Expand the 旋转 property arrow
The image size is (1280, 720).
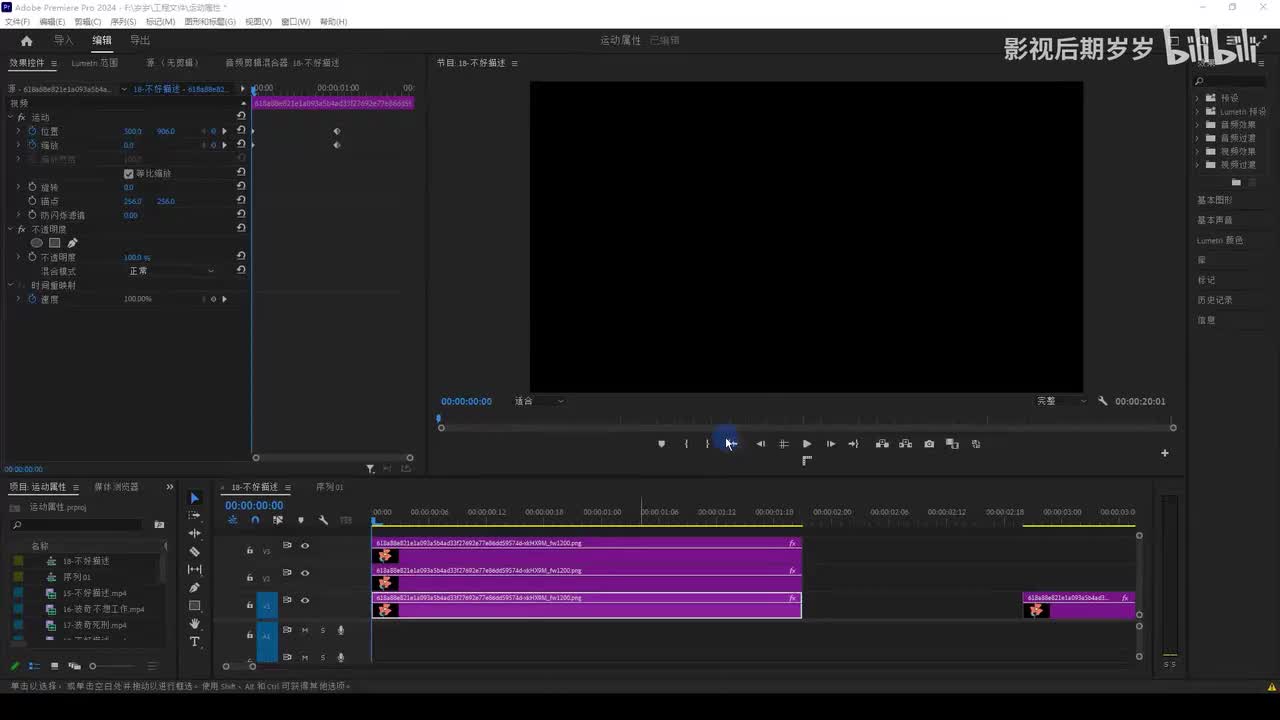coord(18,187)
